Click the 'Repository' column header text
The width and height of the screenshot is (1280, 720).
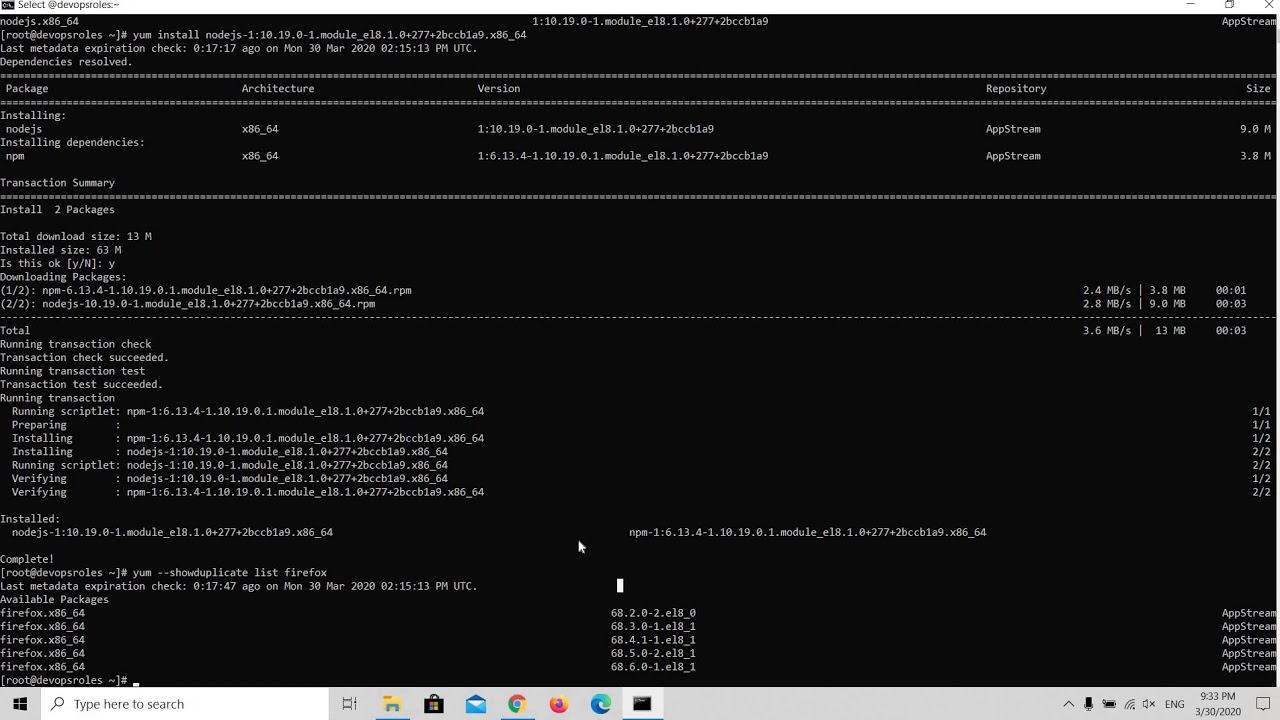point(1016,89)
